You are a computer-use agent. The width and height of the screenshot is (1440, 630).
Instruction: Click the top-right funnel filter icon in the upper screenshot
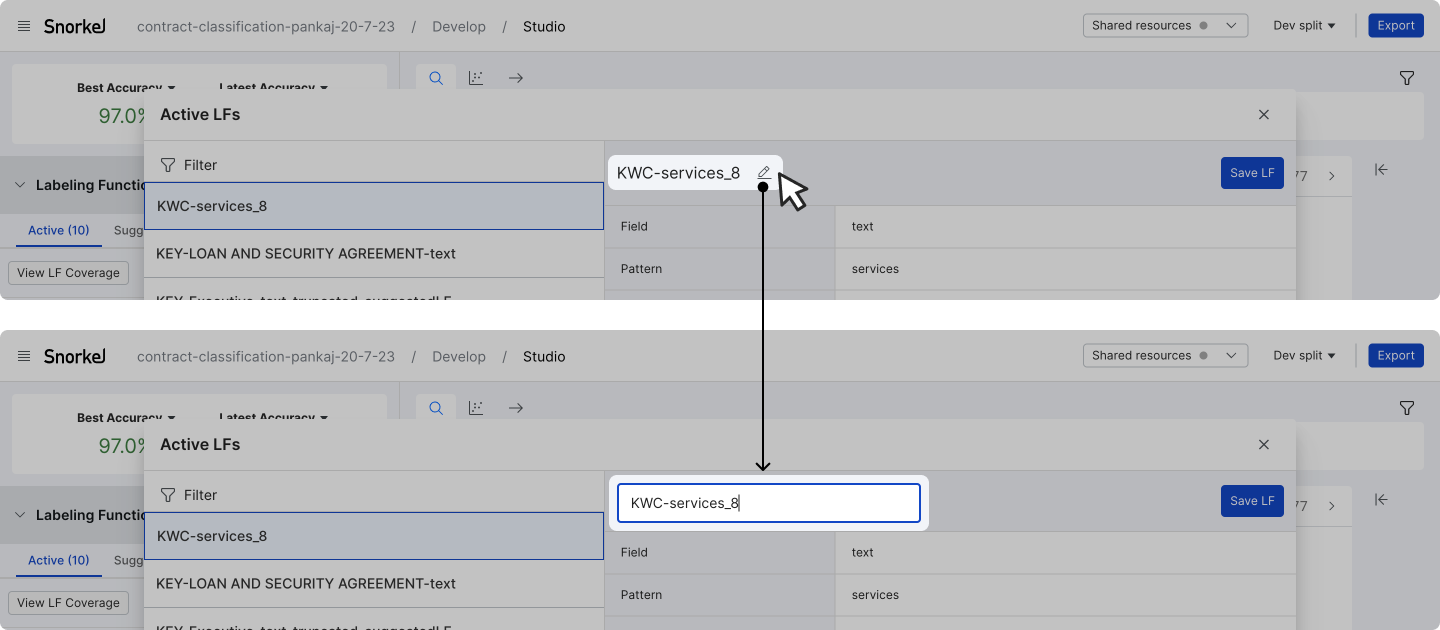1407,78
